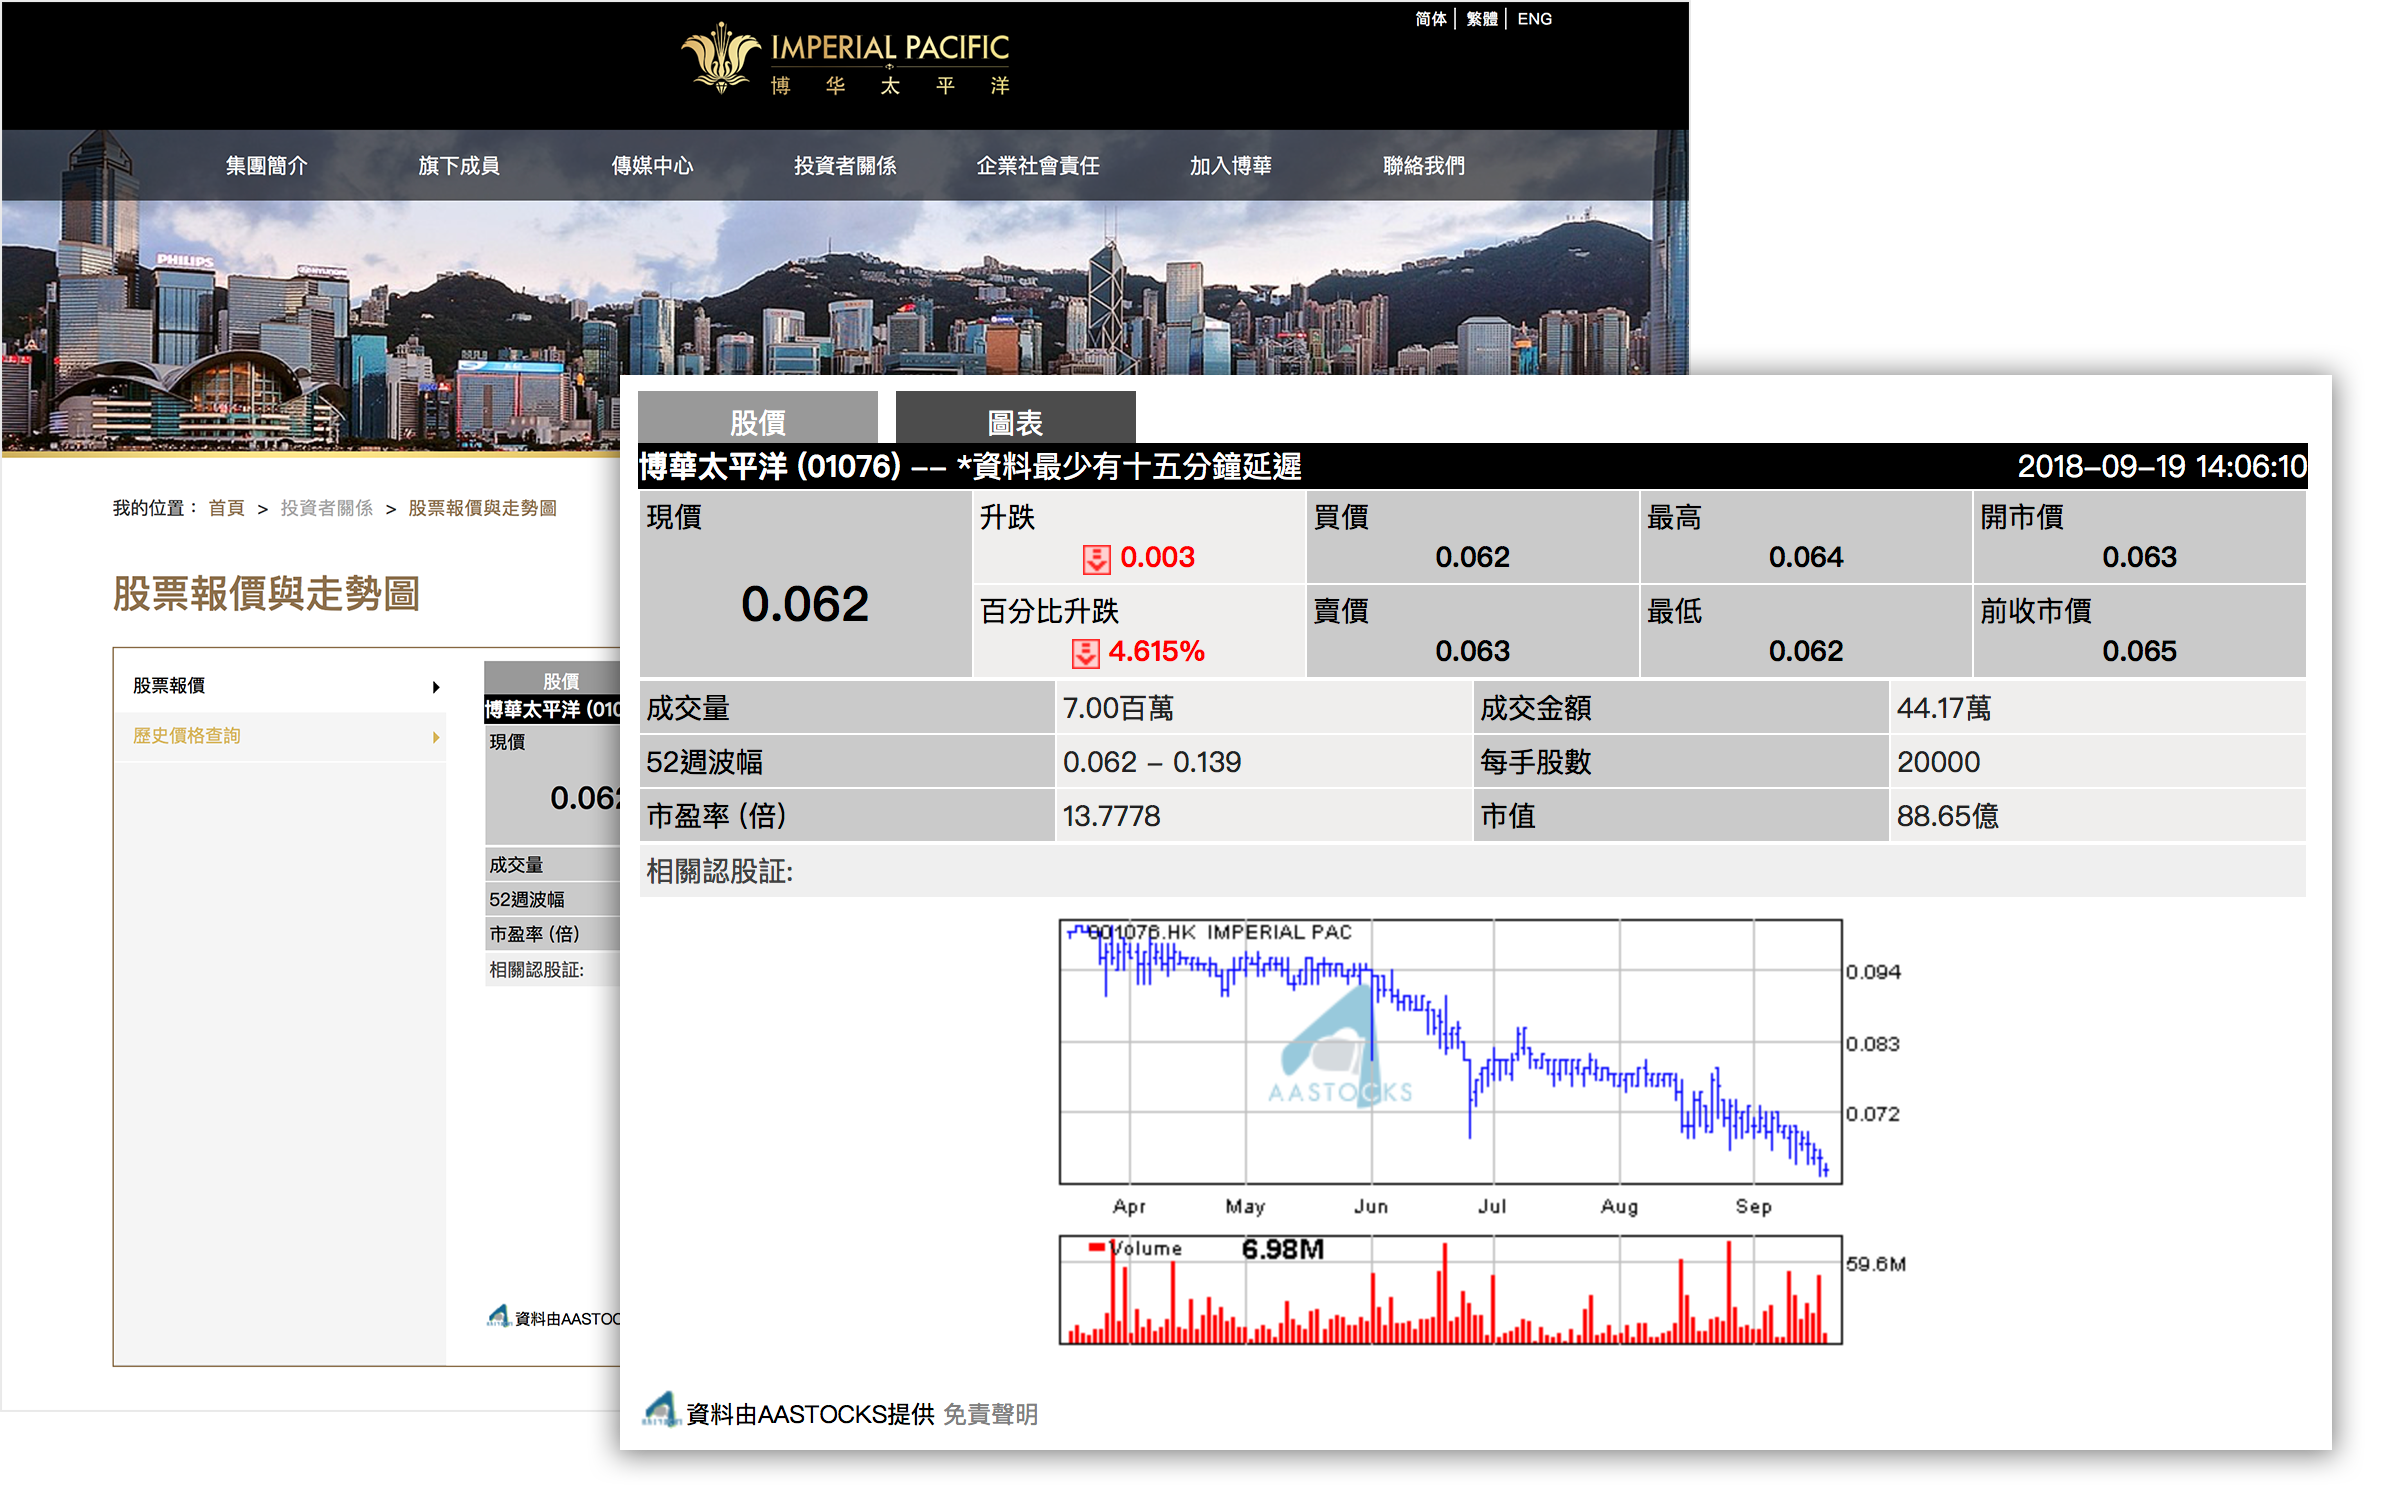The width and height of the screenshot is (2400, 1500).
Task: Click 投資者關係 breadcrumb link
Action: click(326, 508)
